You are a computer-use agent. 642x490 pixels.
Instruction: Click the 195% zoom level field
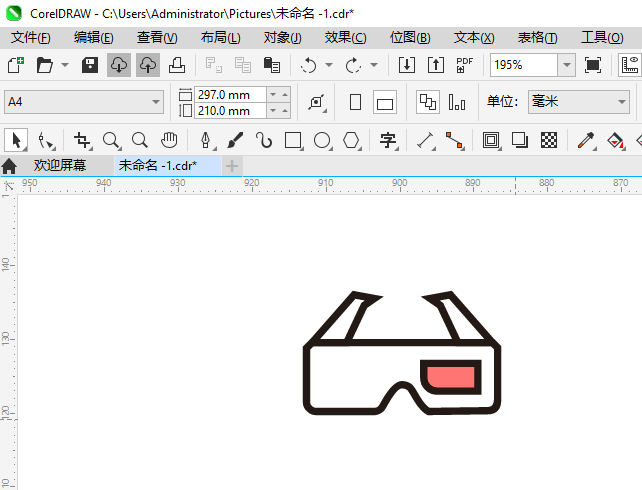pyautogui.click(x=524, y=65)
